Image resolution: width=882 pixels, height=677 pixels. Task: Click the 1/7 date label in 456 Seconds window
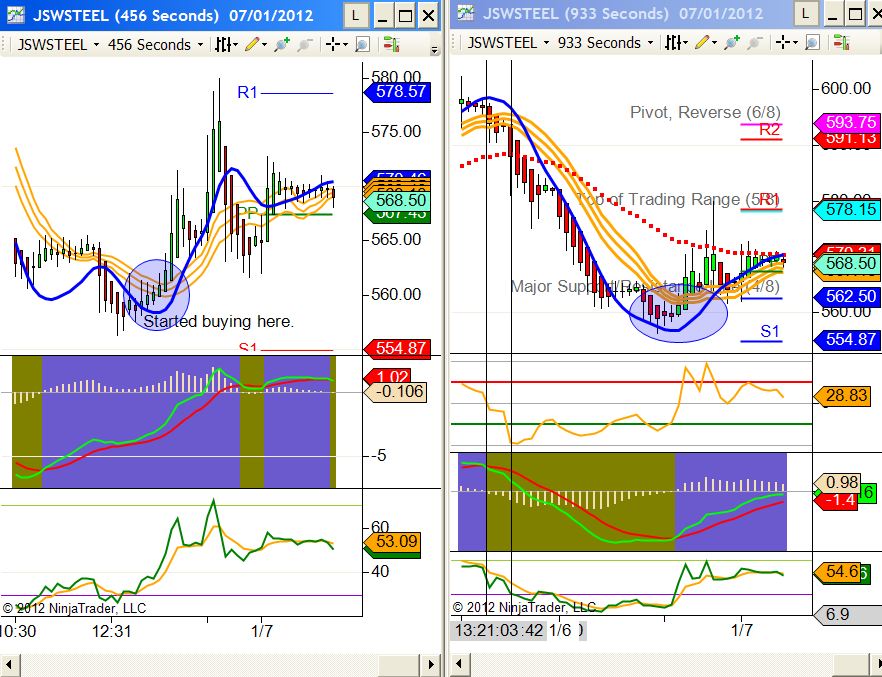[262, 631]
